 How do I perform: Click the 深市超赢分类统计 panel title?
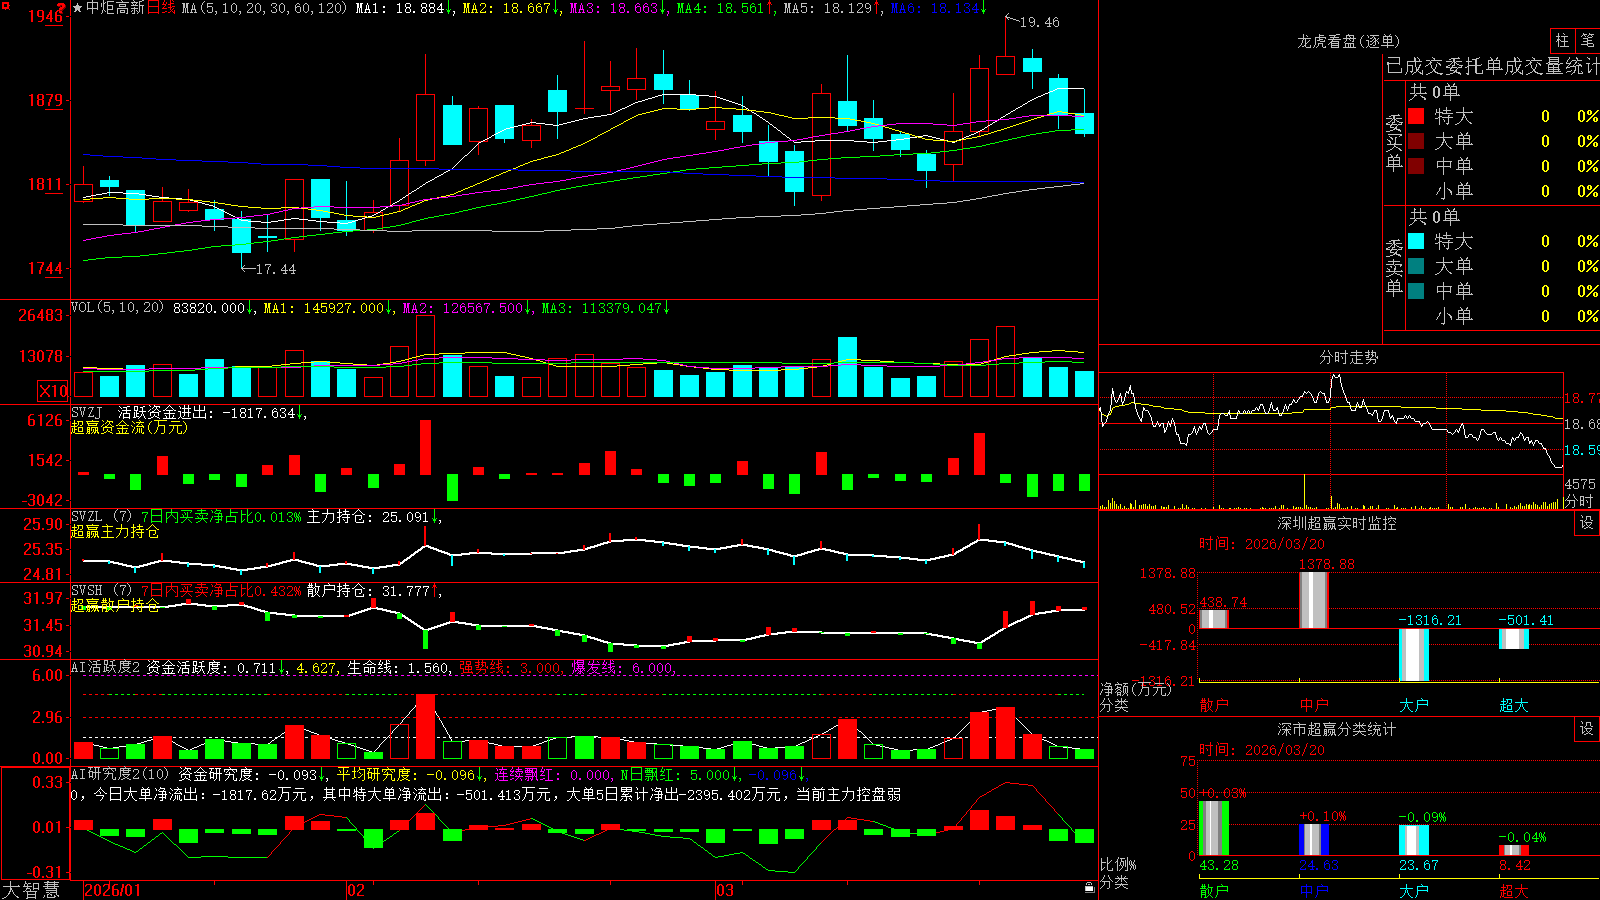1336,729
